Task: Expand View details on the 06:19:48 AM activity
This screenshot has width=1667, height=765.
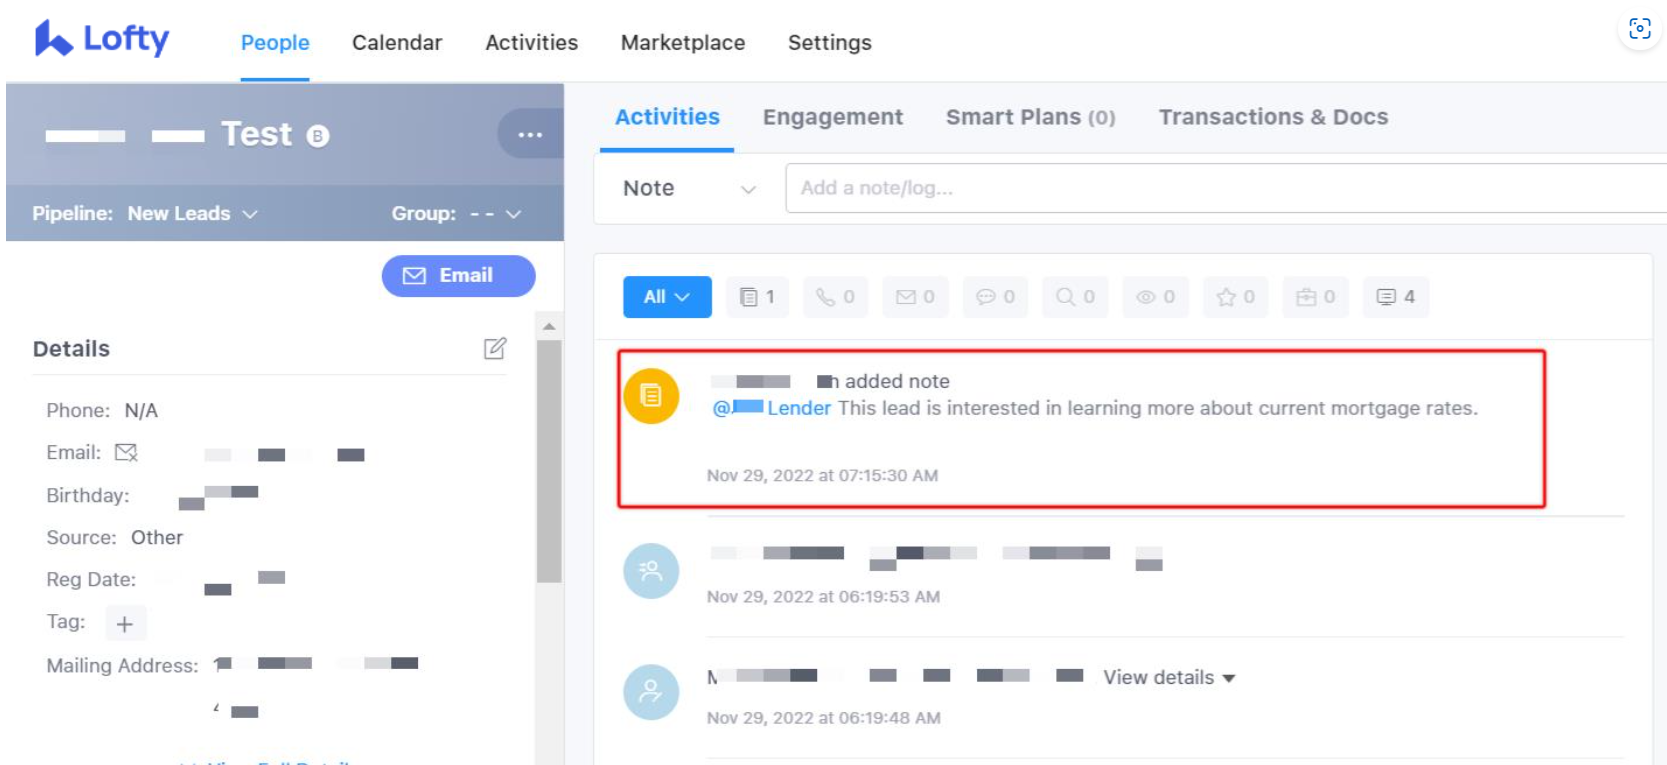Action: tap(1169, 678)
